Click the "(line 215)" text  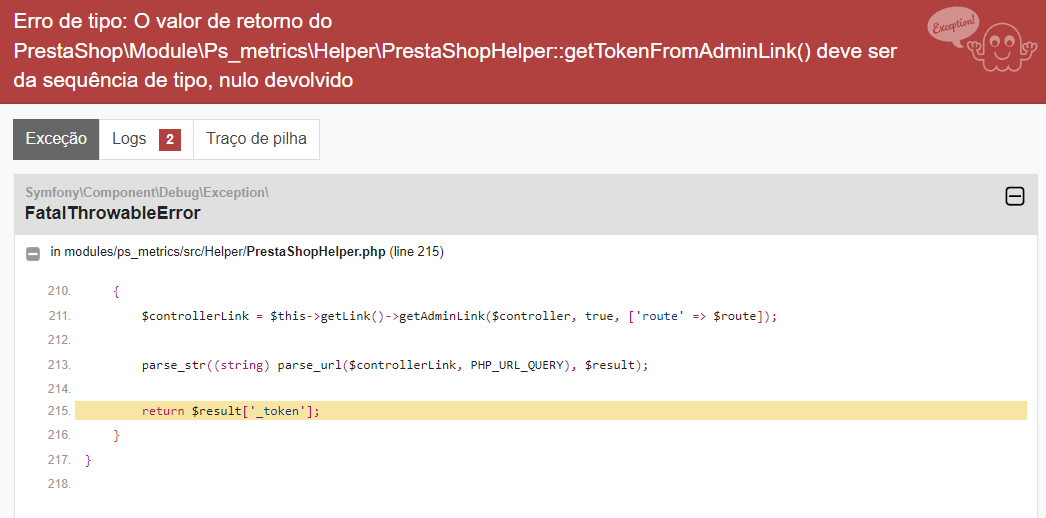(x=416, y=252)
